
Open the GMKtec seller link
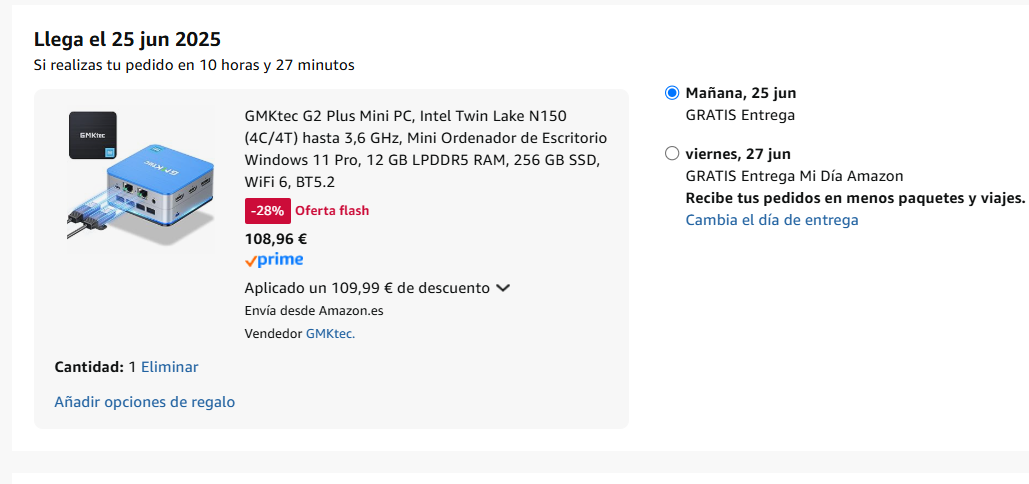[x=330, y=333]
